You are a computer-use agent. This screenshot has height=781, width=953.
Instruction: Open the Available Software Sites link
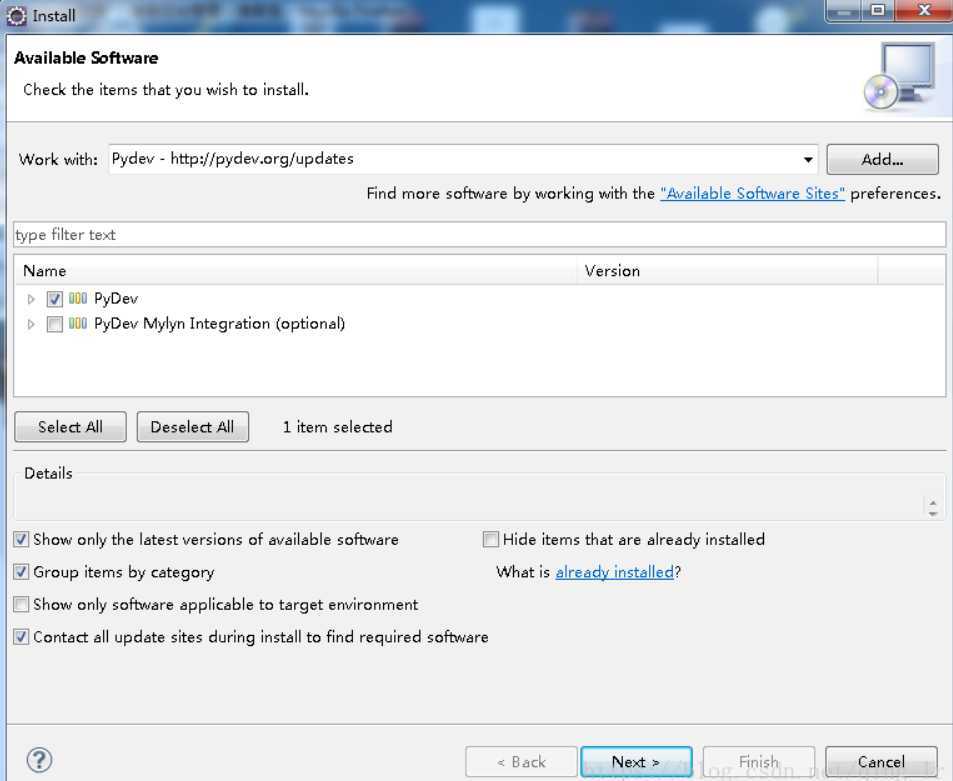click(x=752, y=193)
